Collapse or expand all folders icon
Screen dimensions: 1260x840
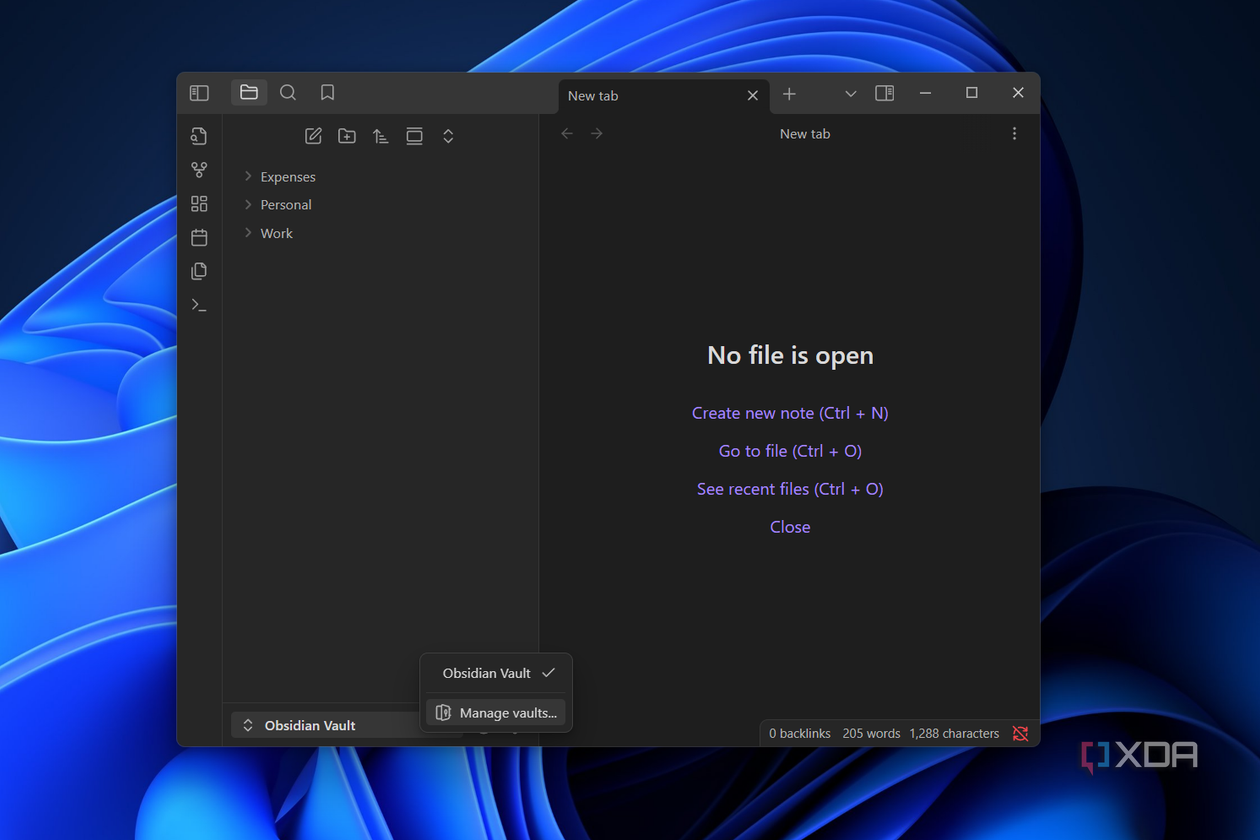point(448,136)
